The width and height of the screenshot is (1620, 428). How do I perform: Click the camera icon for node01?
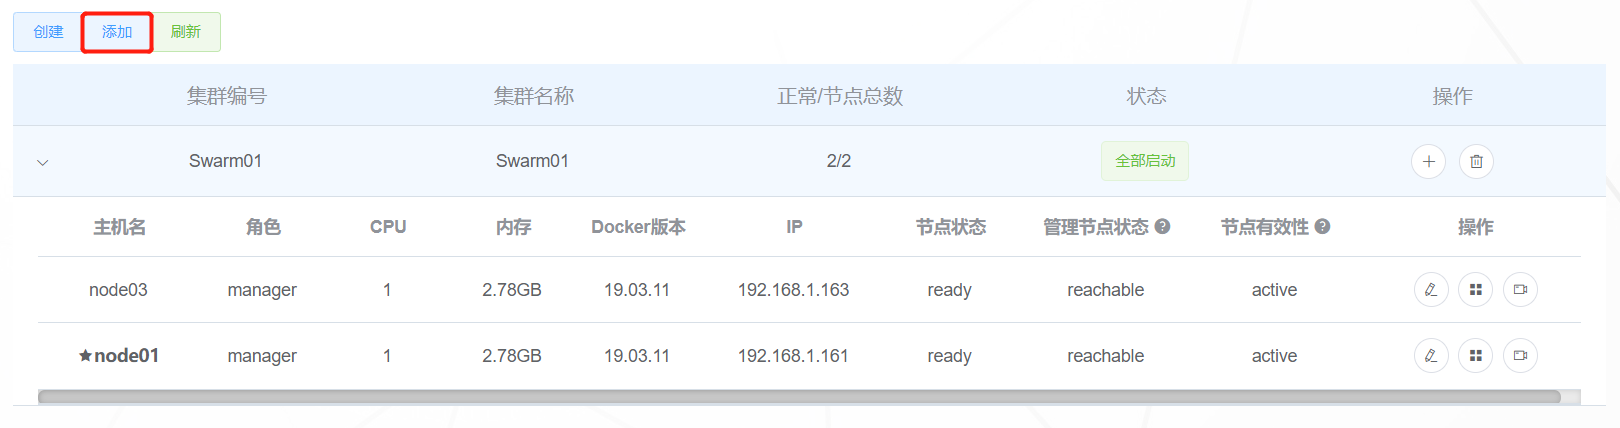(1520, 355)
